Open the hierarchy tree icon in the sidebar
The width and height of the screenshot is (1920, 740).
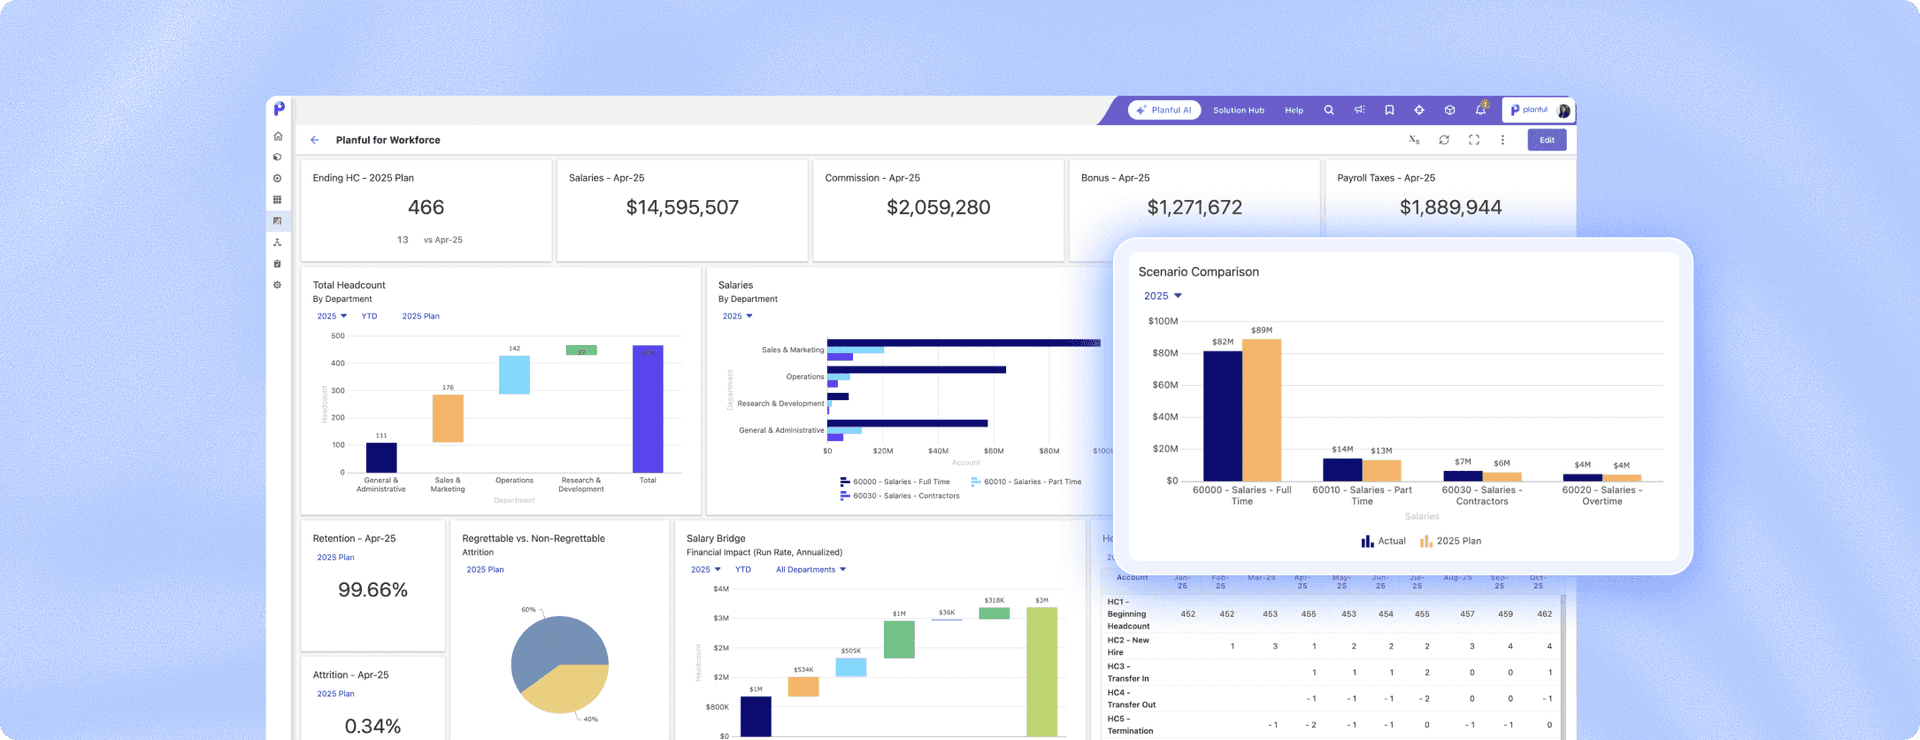pos(278,243)
